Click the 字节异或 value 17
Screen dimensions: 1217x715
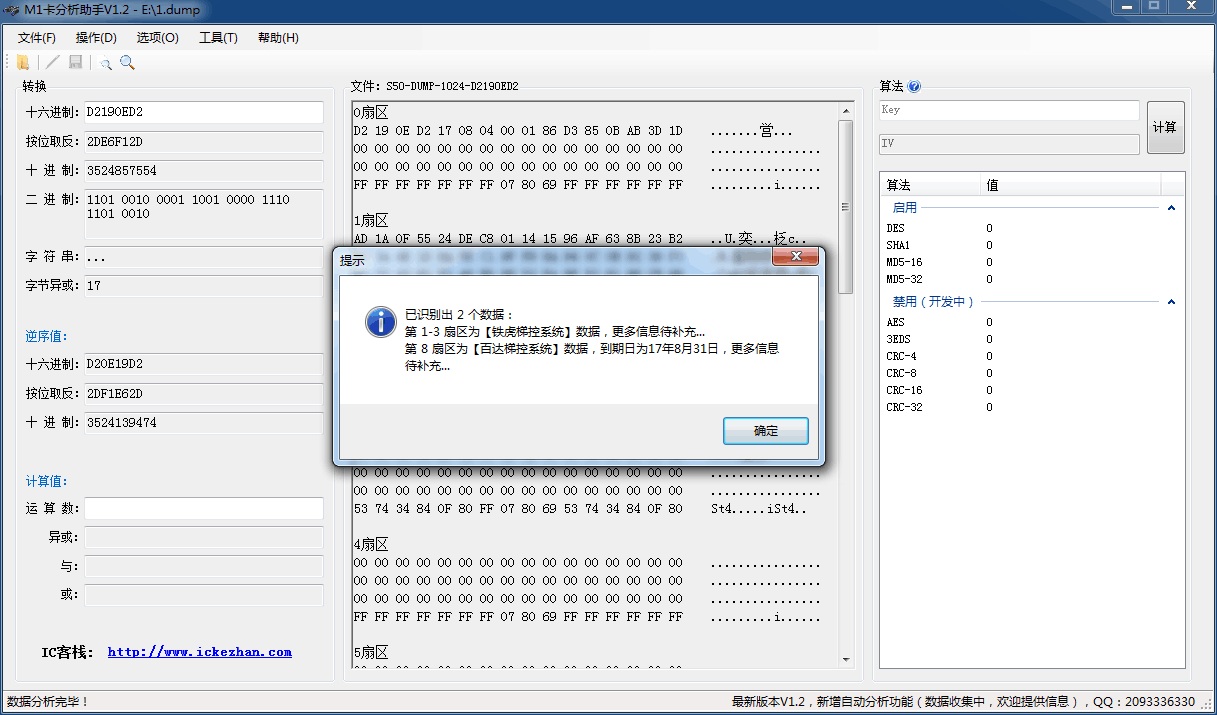pos(203,286)
